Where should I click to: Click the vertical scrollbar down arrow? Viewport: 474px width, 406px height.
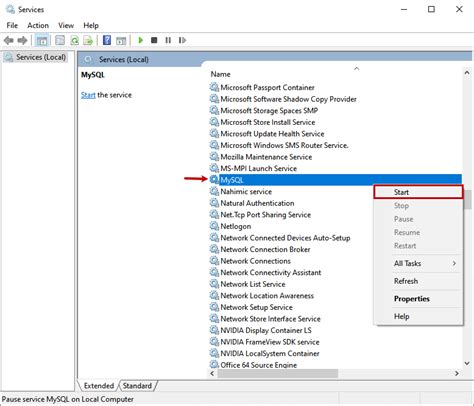point(467,363)
